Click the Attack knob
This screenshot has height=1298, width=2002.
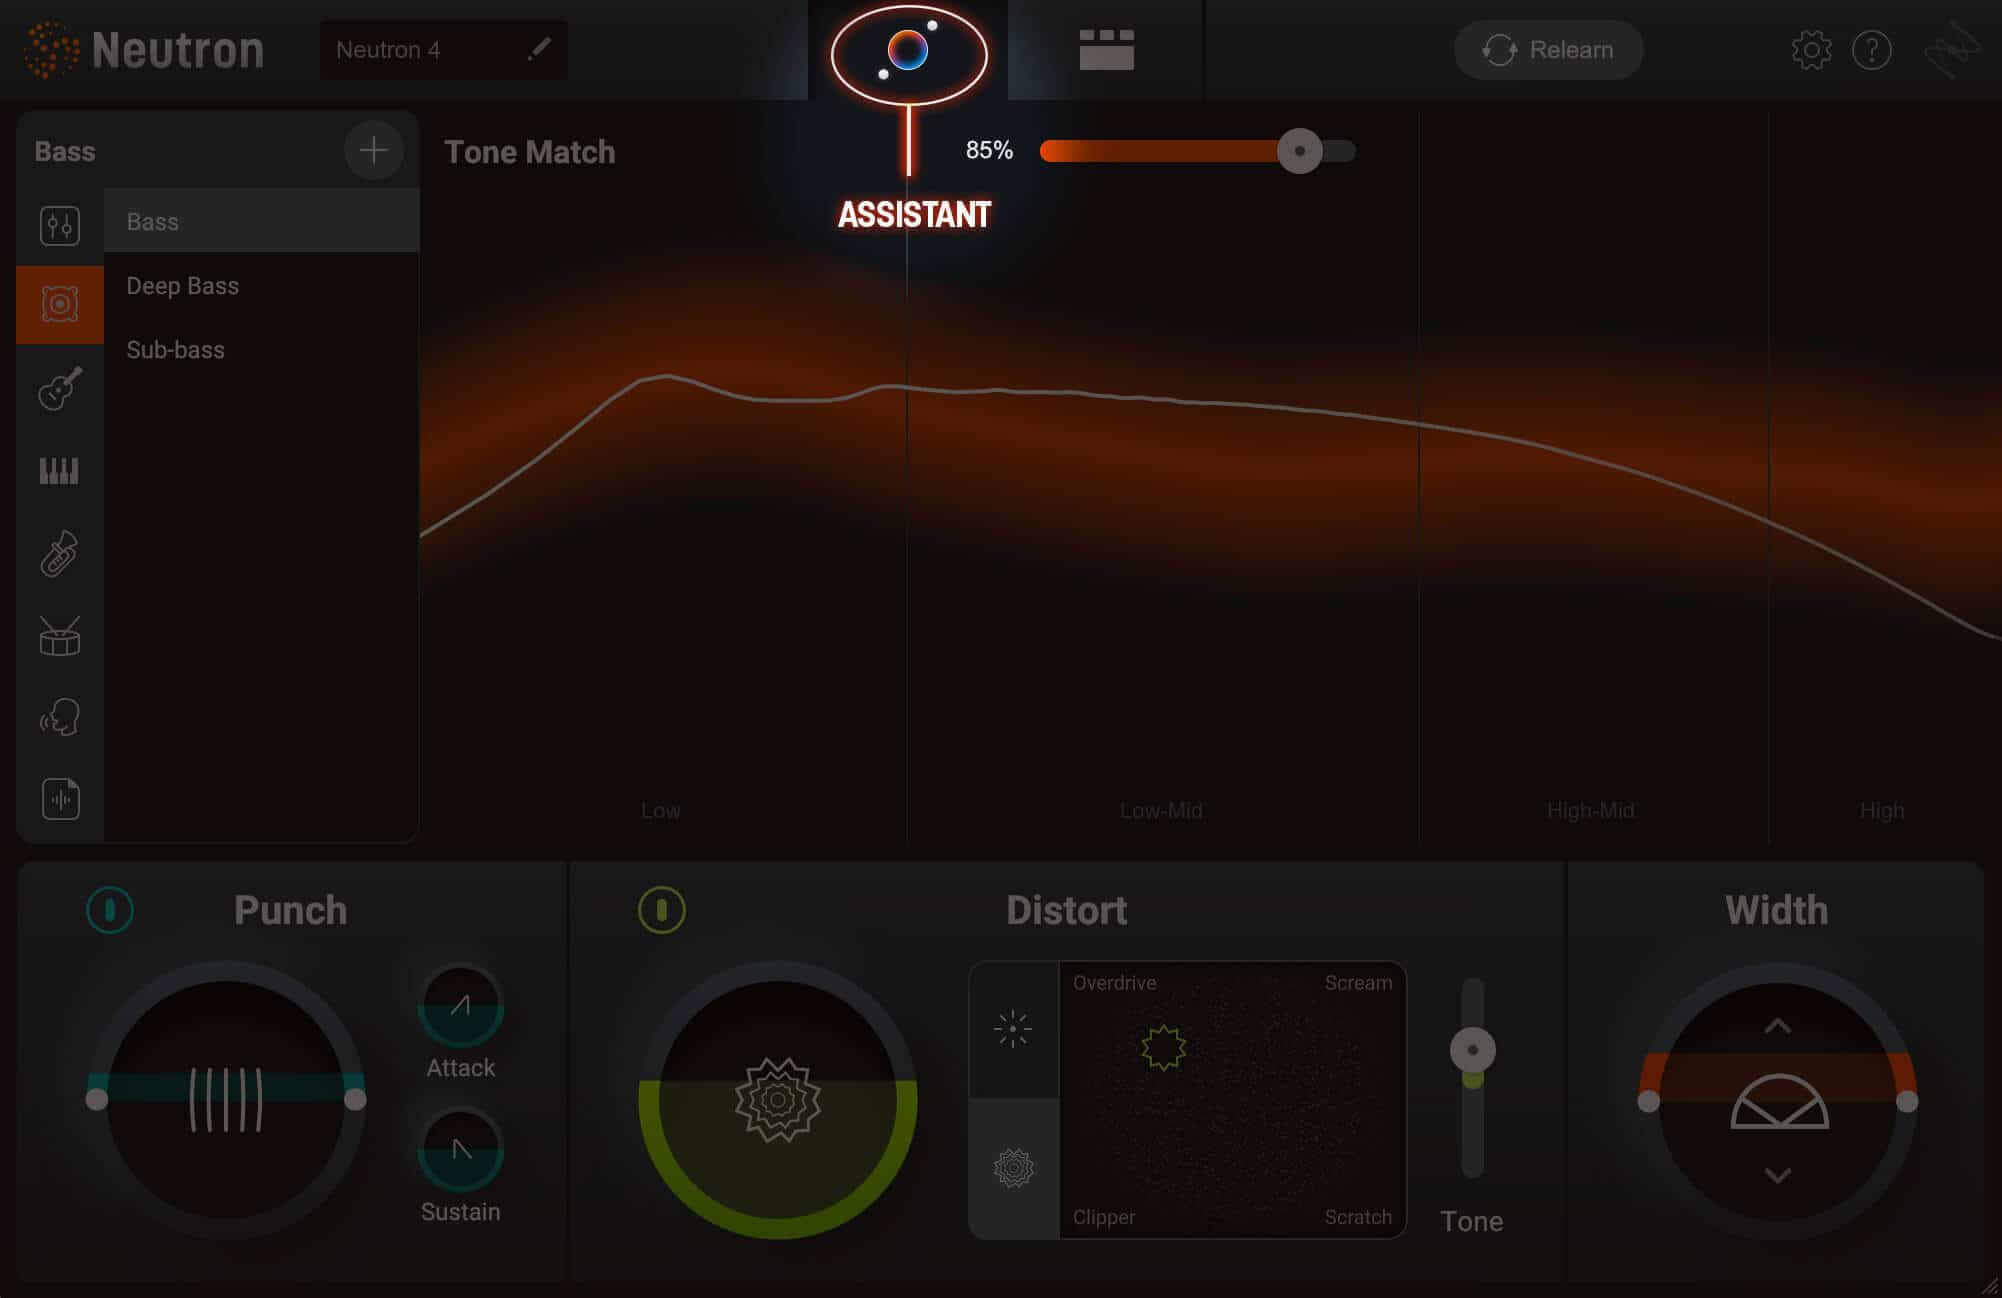[x=460, y=1006]
